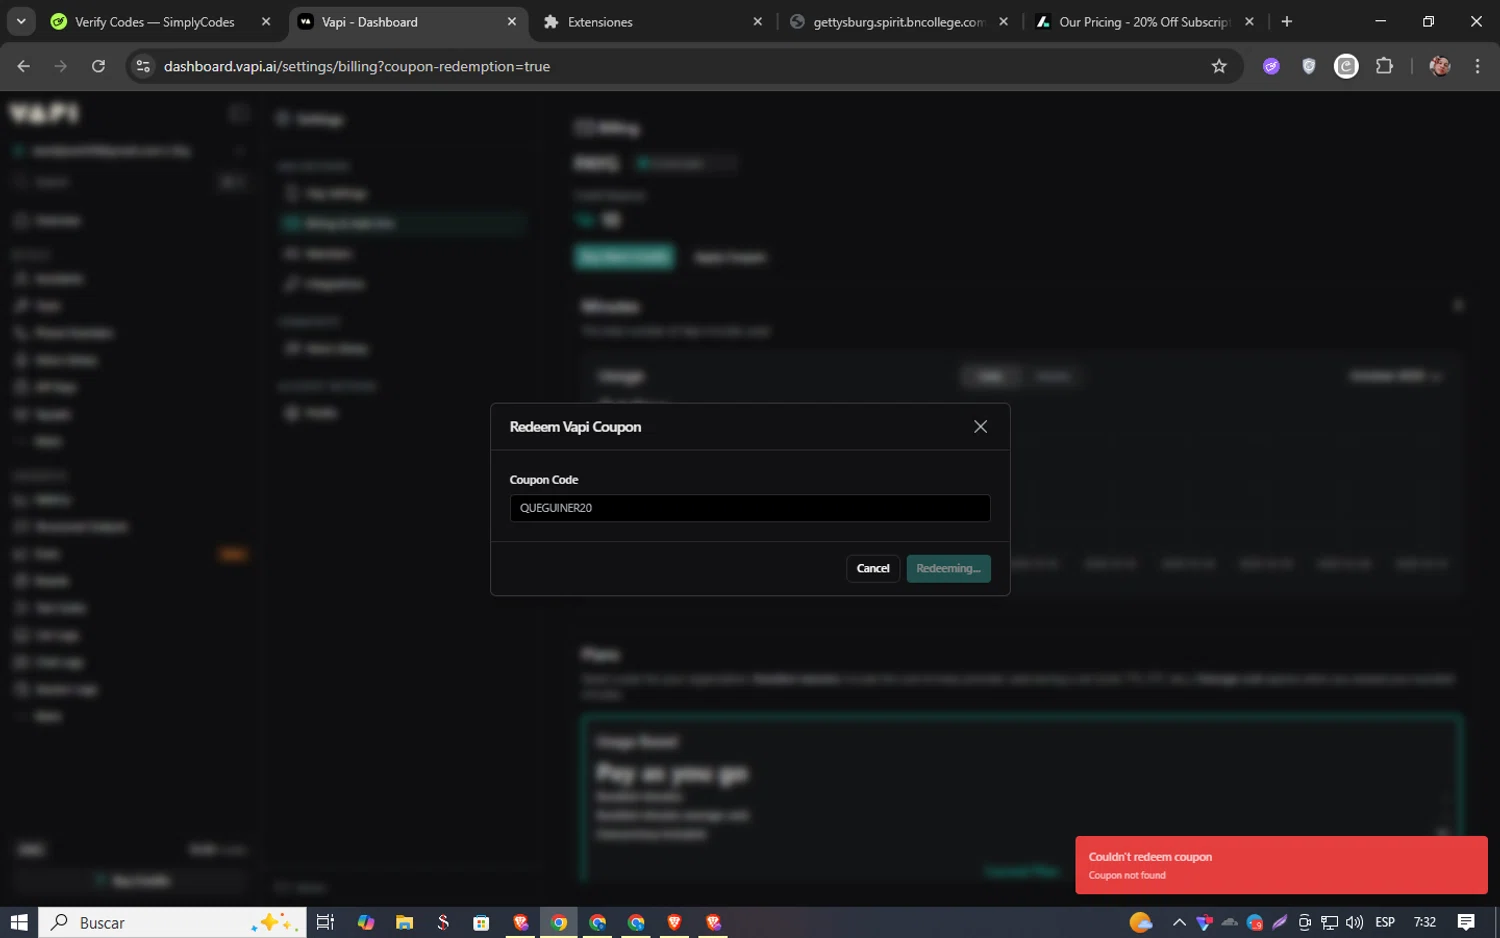View site information for dashboard.vapi.ai
The width and height of the screenshot is (1500, 938).
point(143,66)
